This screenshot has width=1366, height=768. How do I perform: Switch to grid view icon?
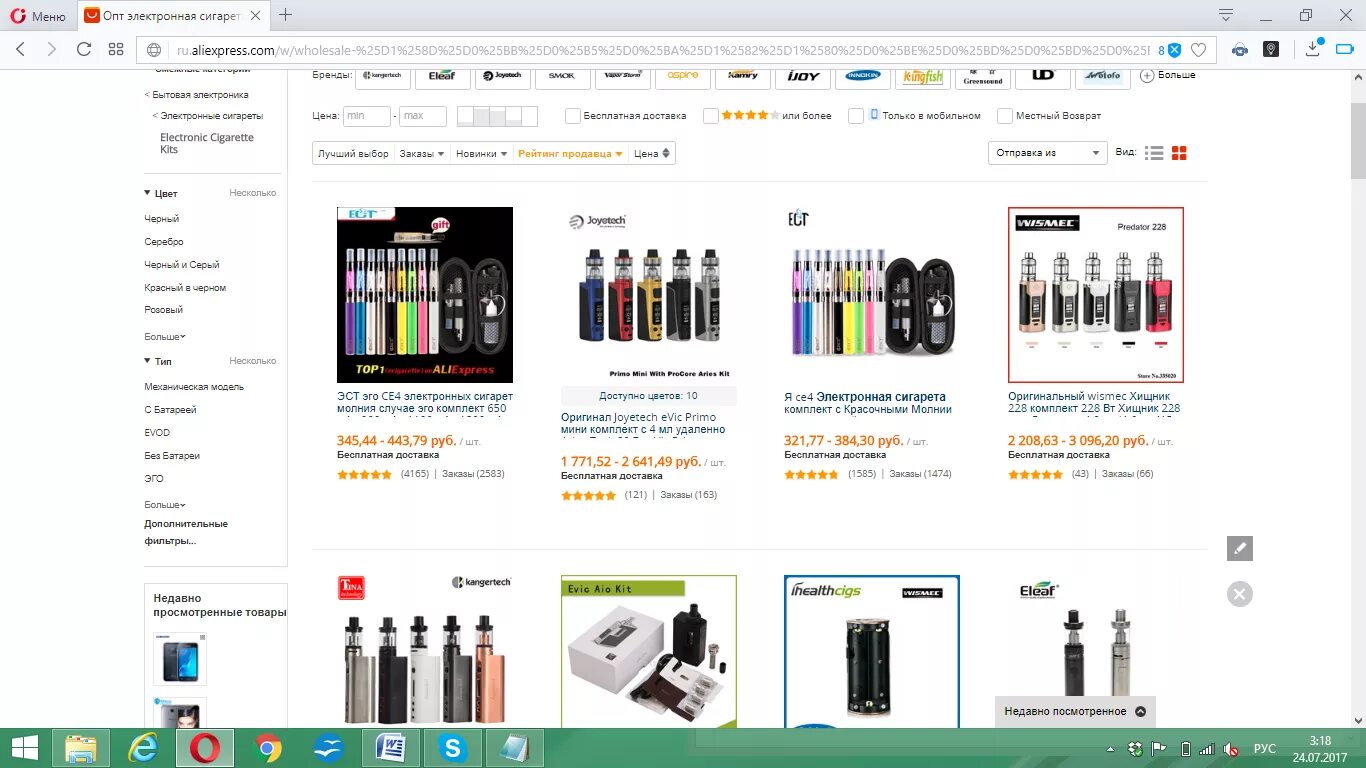1179,153
